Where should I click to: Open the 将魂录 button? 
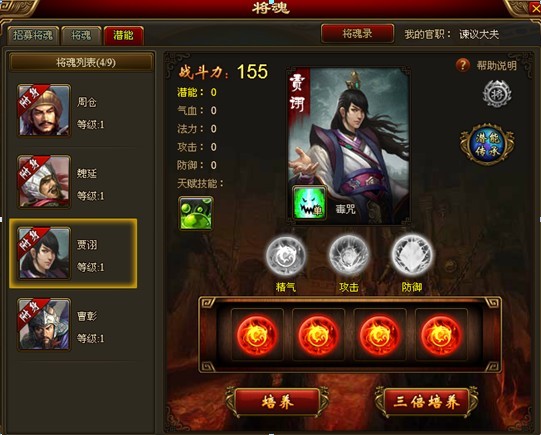357,33
